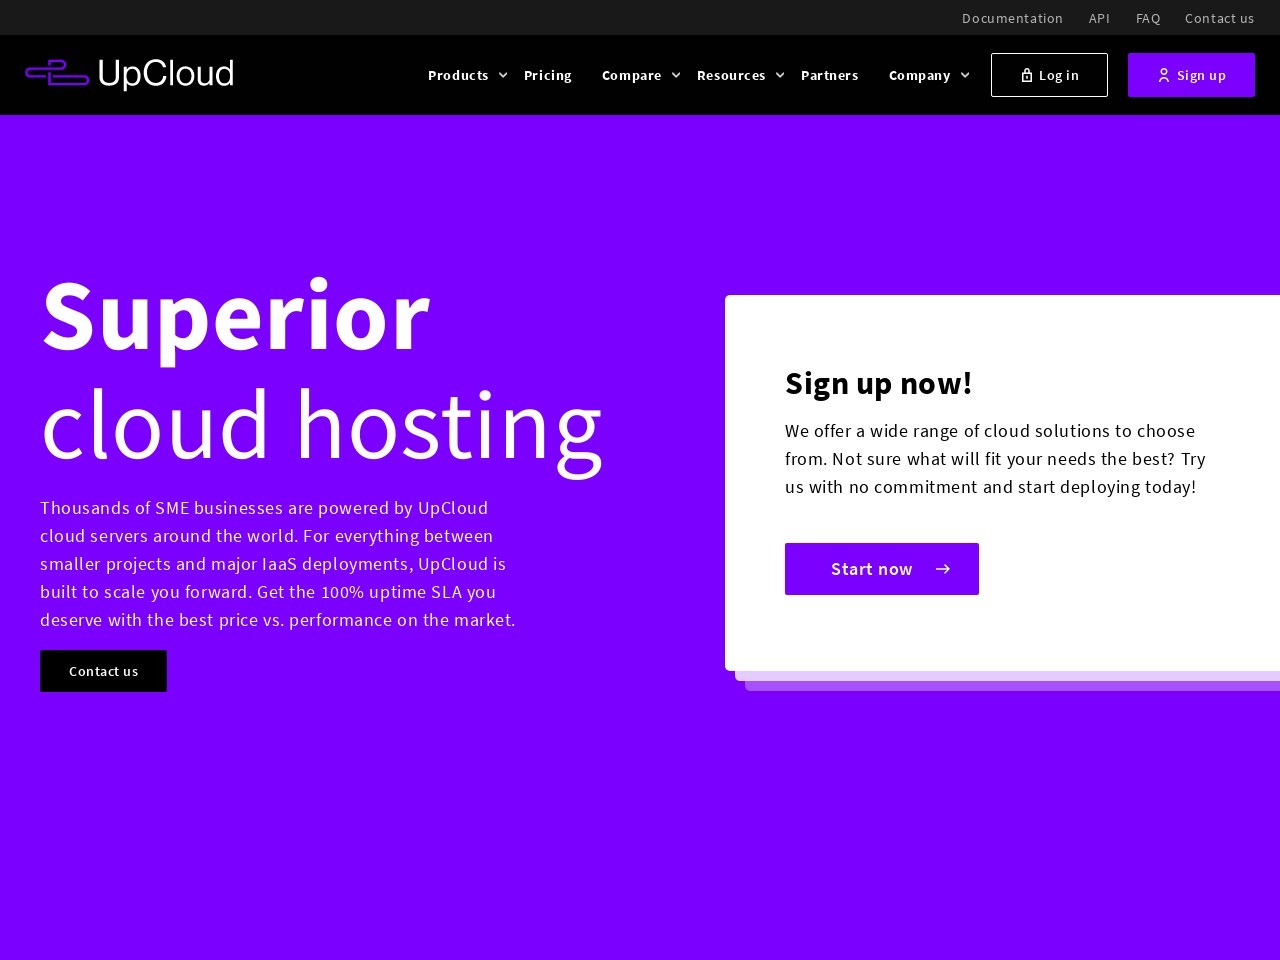Open the Resources dropdown chevron

tap(780, 75)
